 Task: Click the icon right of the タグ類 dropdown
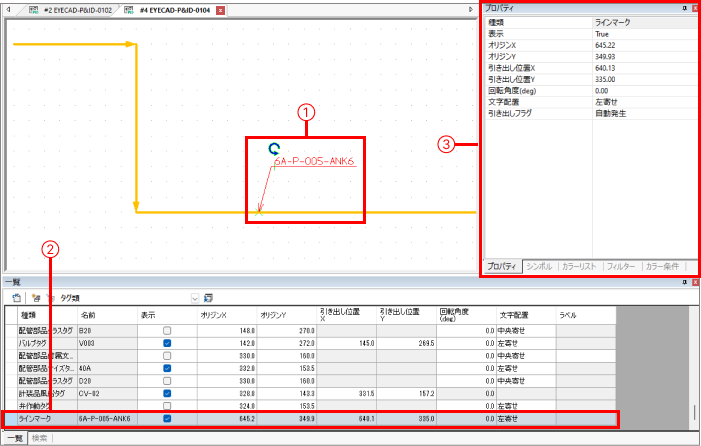(208, 297)
